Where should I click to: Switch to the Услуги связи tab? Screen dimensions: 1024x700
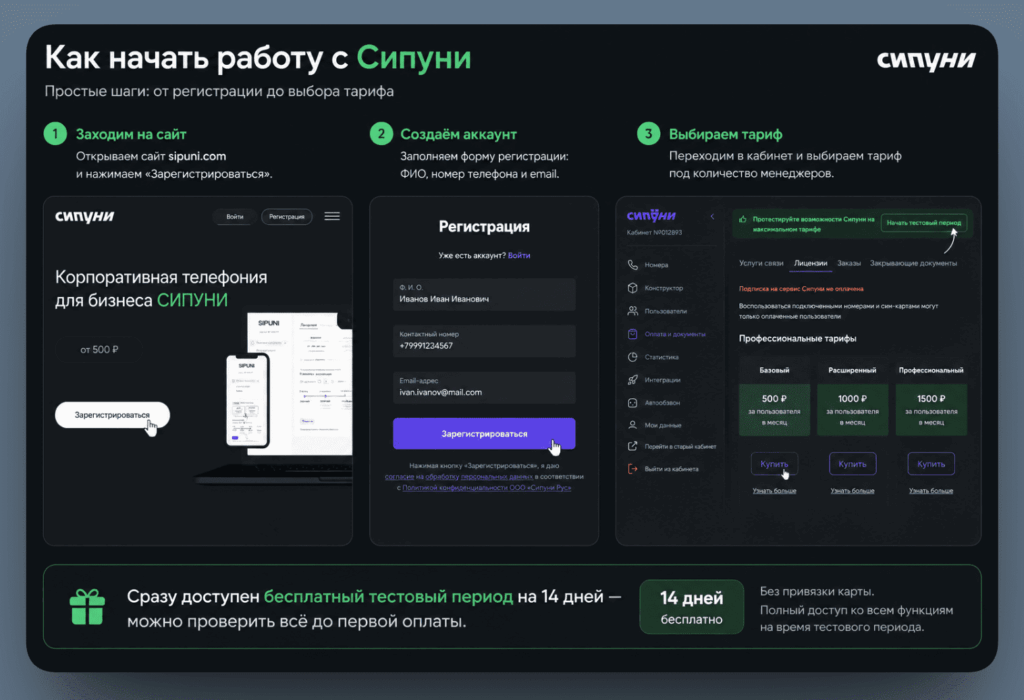click(761, 263)
